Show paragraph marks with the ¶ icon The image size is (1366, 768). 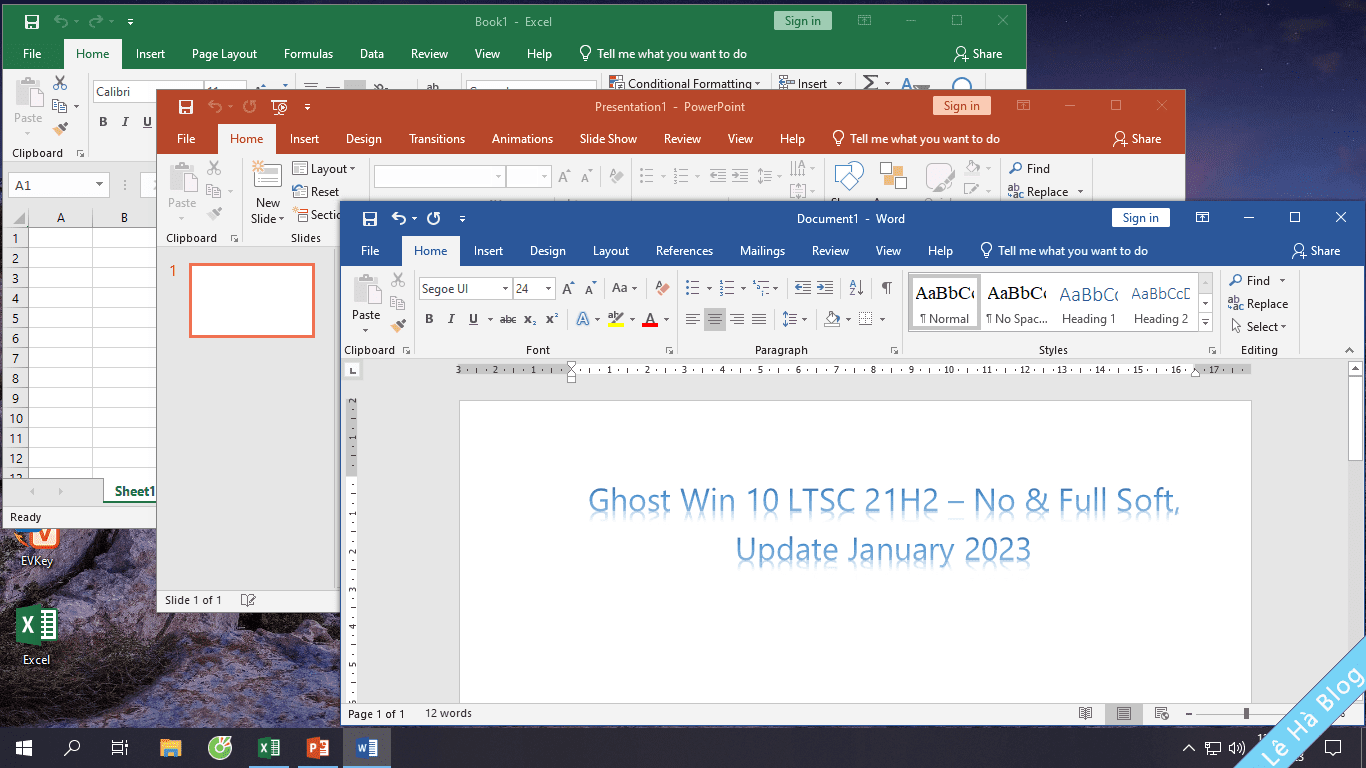[x=884, y=288]
